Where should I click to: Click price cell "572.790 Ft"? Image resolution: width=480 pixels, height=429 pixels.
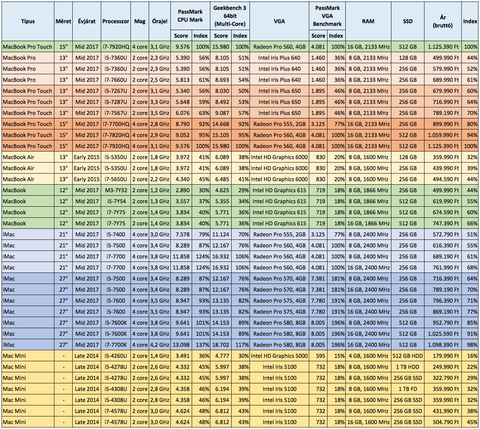(x=443, y=234)
